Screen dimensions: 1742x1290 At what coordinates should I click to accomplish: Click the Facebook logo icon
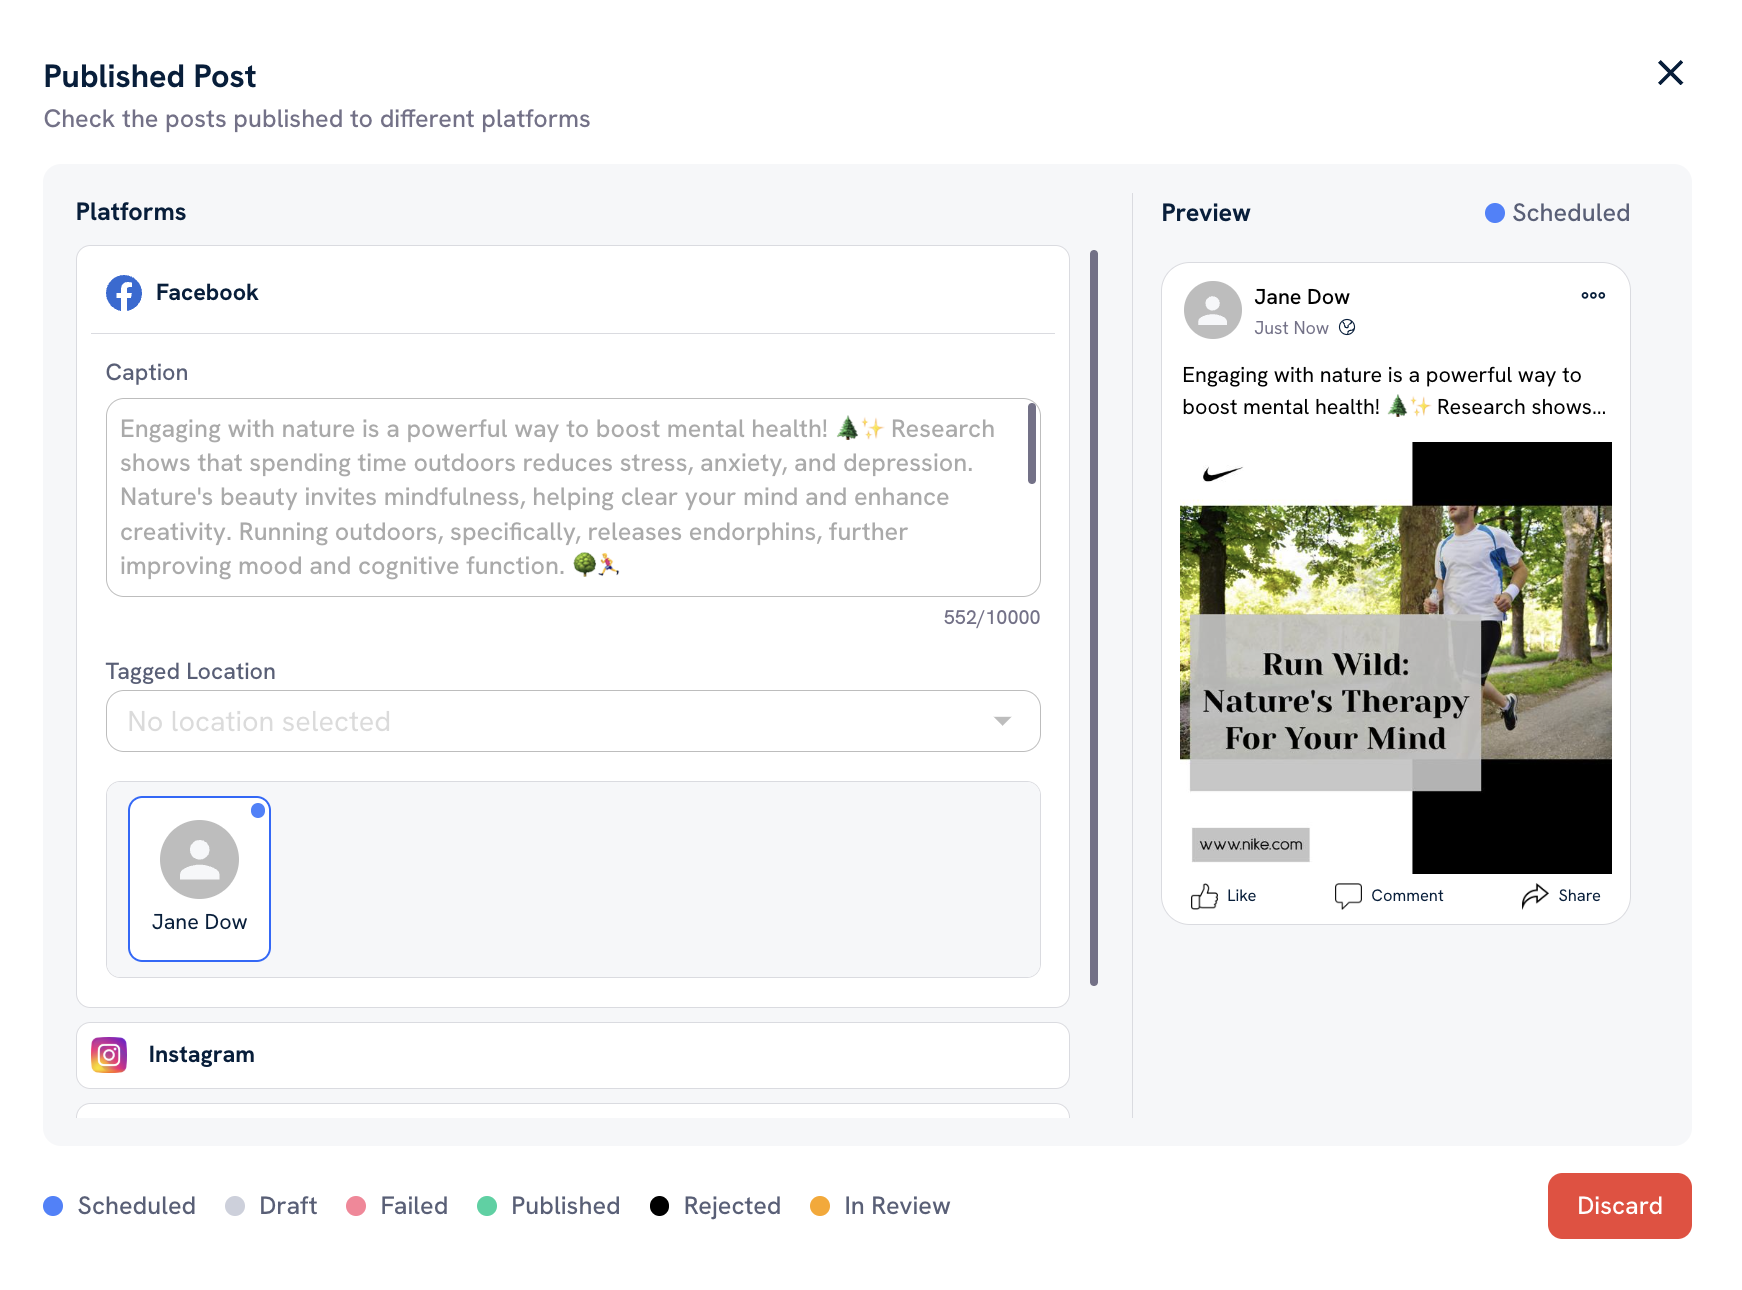(124, 293)
